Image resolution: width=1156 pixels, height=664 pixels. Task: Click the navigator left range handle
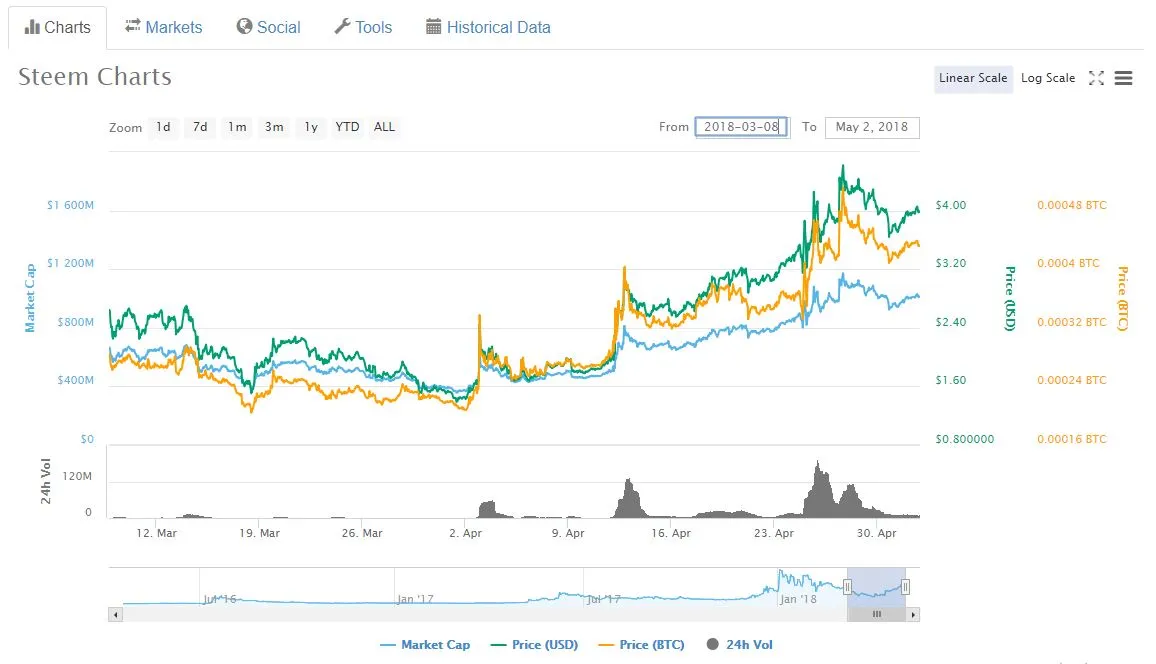tap(847, 587)
